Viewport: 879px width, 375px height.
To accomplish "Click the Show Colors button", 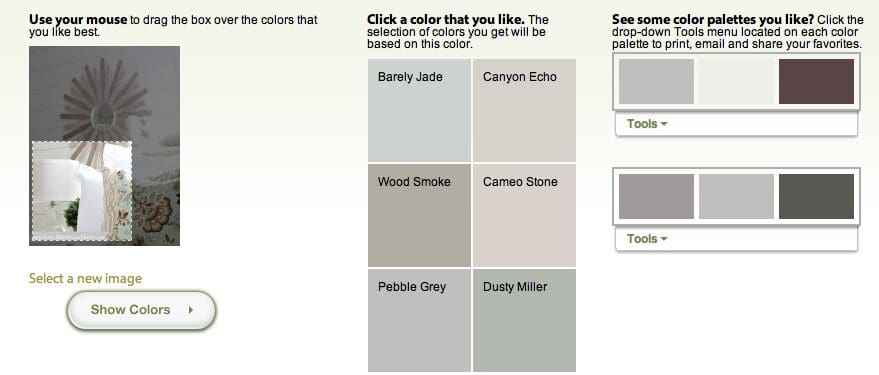I will [x=141, y=309].
